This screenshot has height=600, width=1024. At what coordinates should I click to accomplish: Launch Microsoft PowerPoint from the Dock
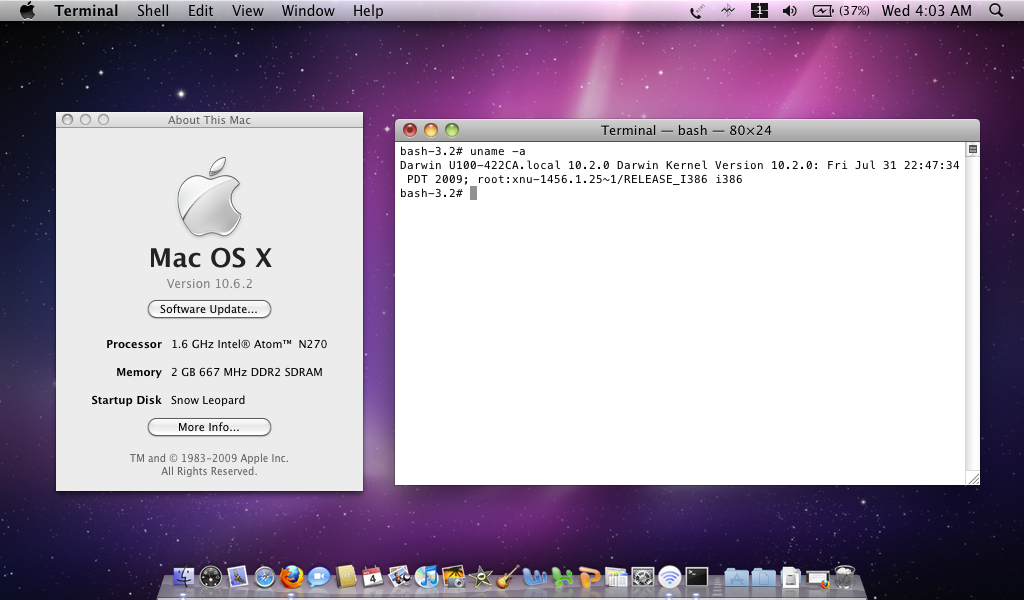pyautogui.click(x=589, y=576)
